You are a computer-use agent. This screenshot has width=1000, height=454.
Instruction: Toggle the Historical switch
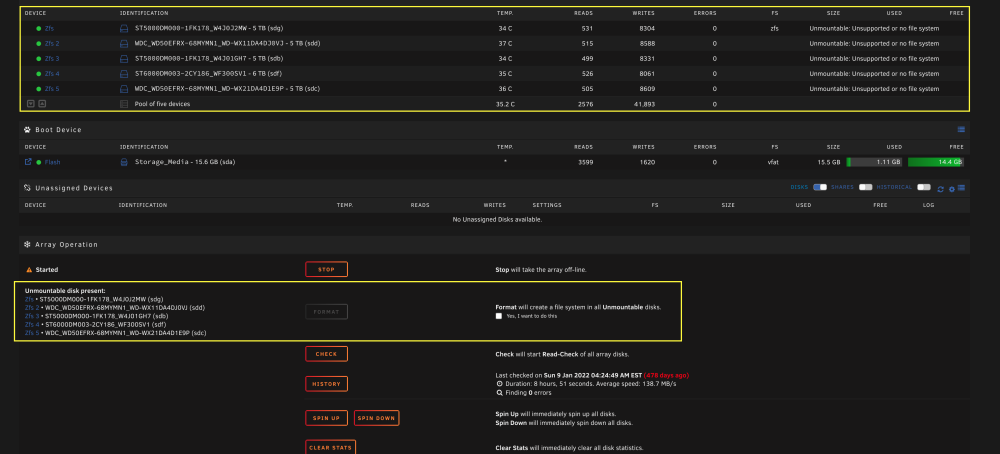click(923, 187)
